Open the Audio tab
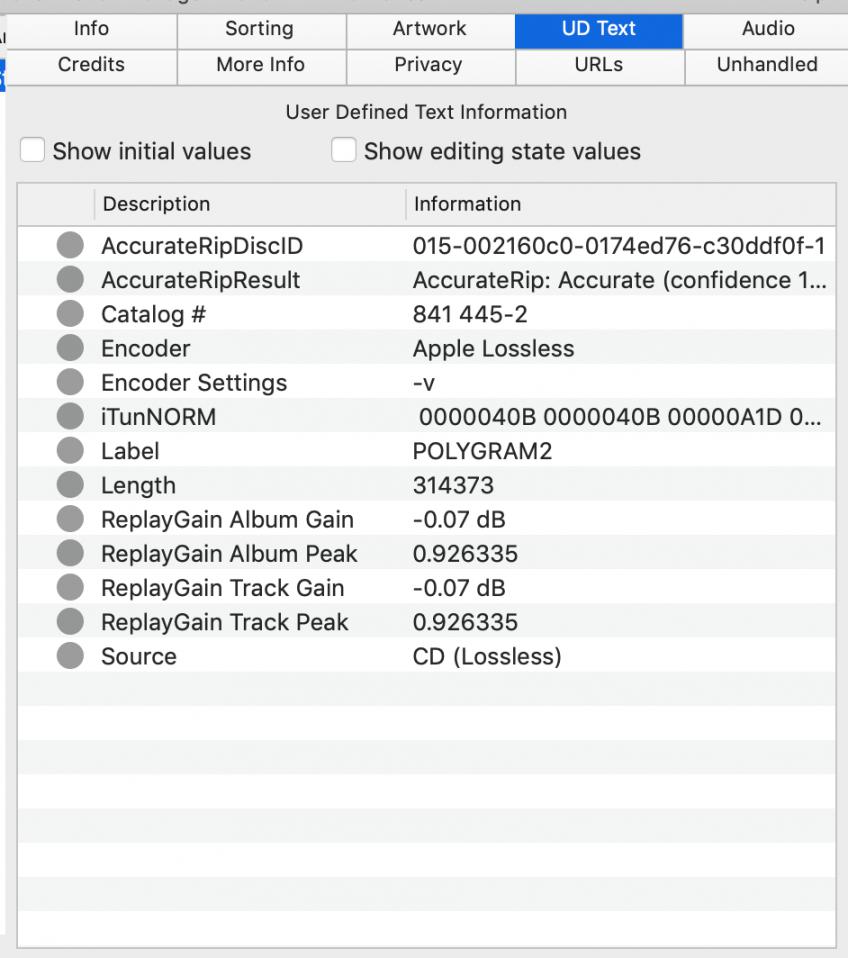Screen dimensions: 848x958 coord(767,29)
